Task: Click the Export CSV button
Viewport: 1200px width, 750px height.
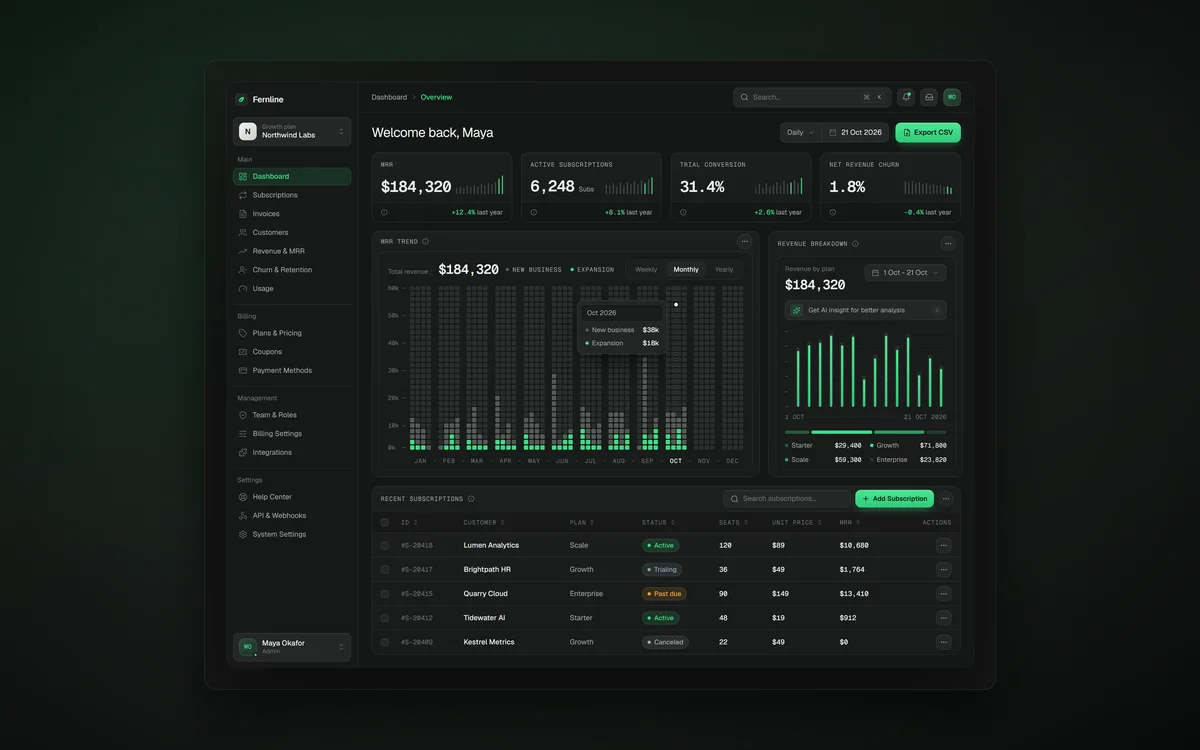Action: point(928,132)
